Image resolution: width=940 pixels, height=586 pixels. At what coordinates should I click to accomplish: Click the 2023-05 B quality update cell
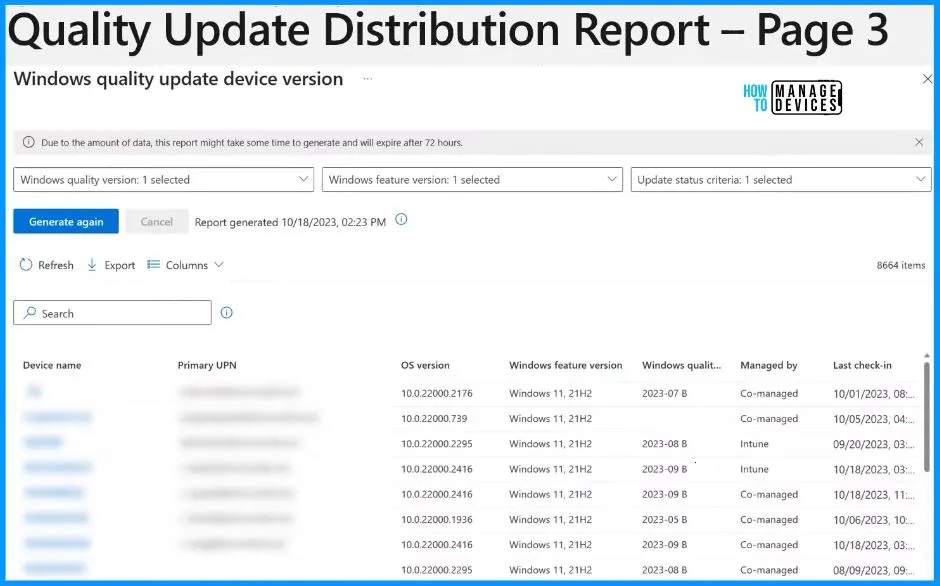coord(664,519)
